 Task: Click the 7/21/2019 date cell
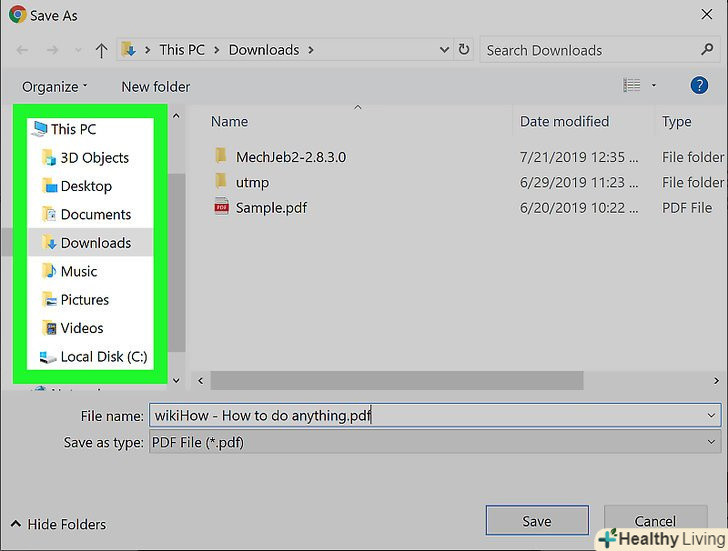[578, 157]
